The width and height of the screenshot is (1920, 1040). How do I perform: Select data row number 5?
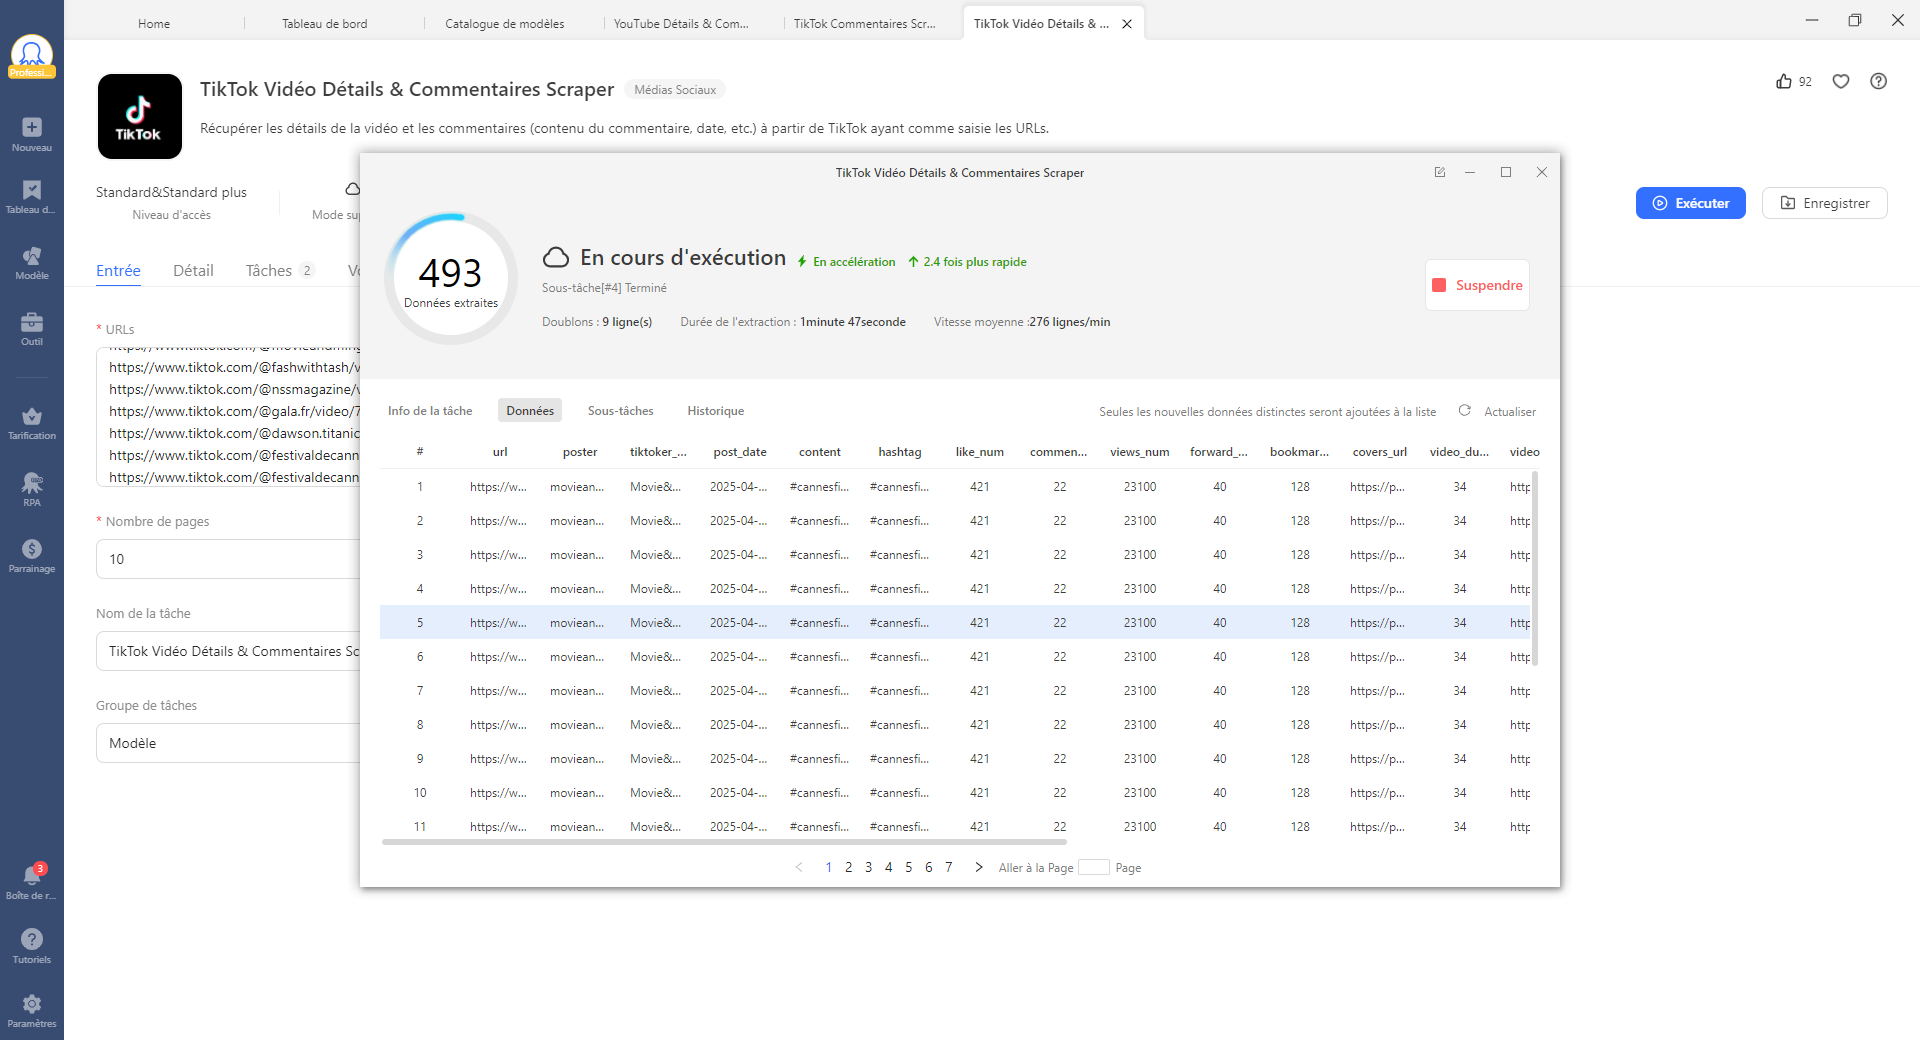point(955,623)
